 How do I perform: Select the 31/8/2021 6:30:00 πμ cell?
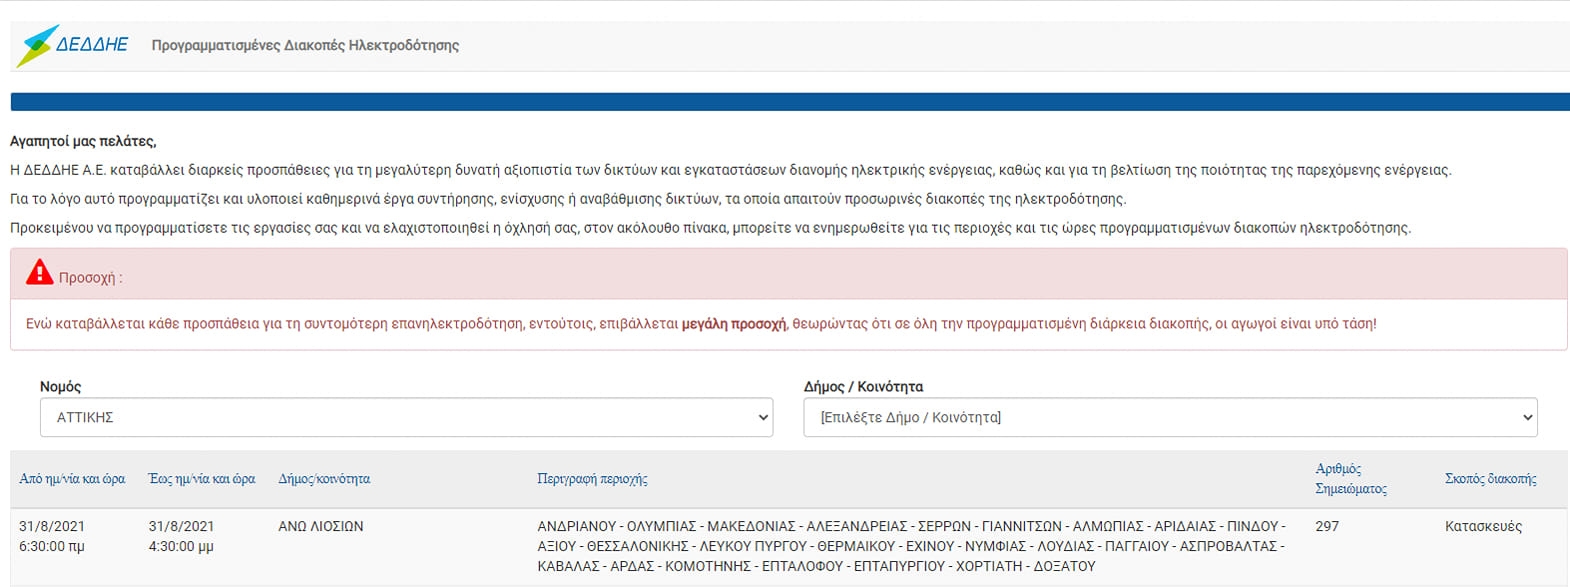click(52, 536)
